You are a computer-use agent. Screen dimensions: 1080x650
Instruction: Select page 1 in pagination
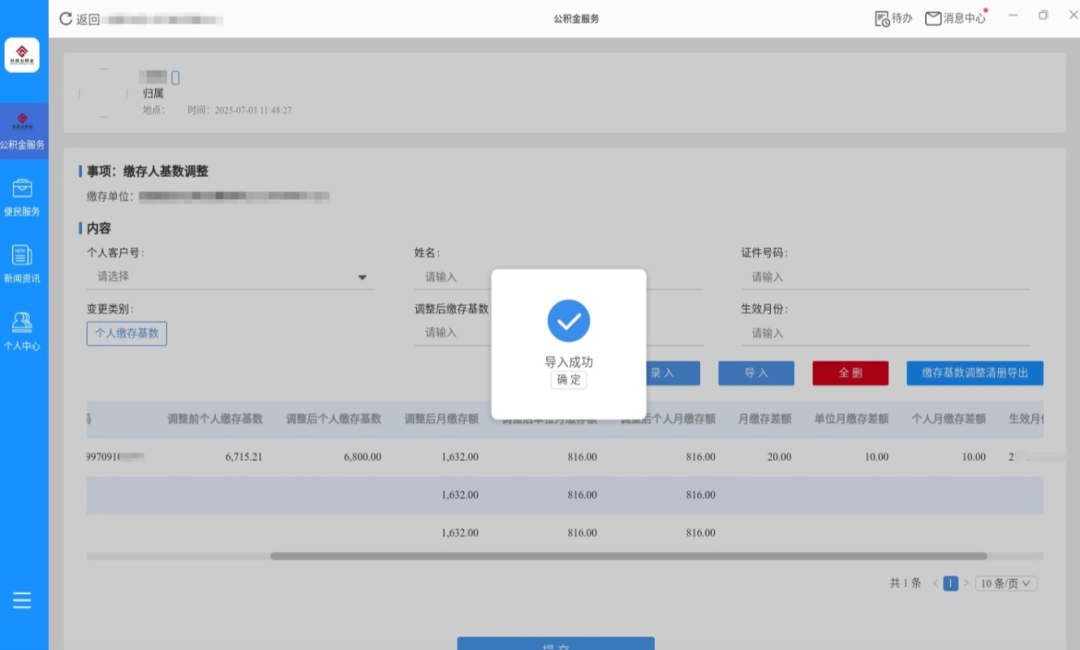tap(951, 583)
